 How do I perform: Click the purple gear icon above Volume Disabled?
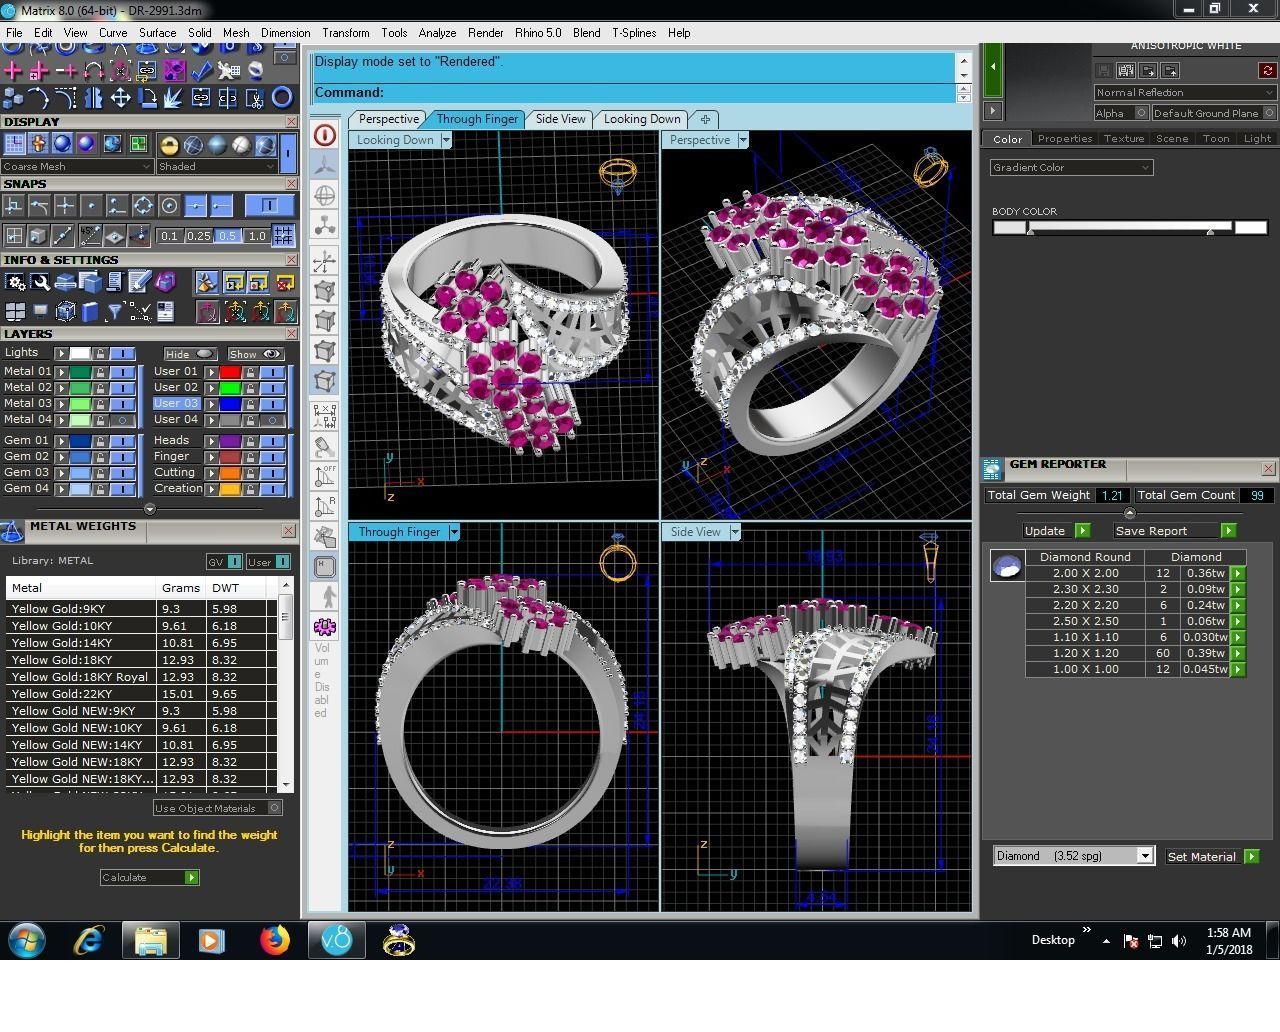point(325,627)
